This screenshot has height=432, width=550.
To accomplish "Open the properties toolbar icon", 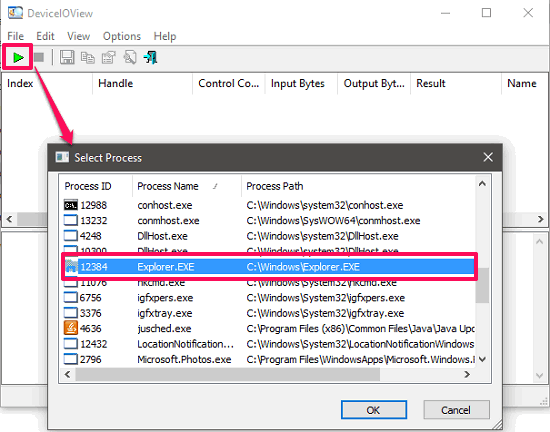I will pos(109,58).
